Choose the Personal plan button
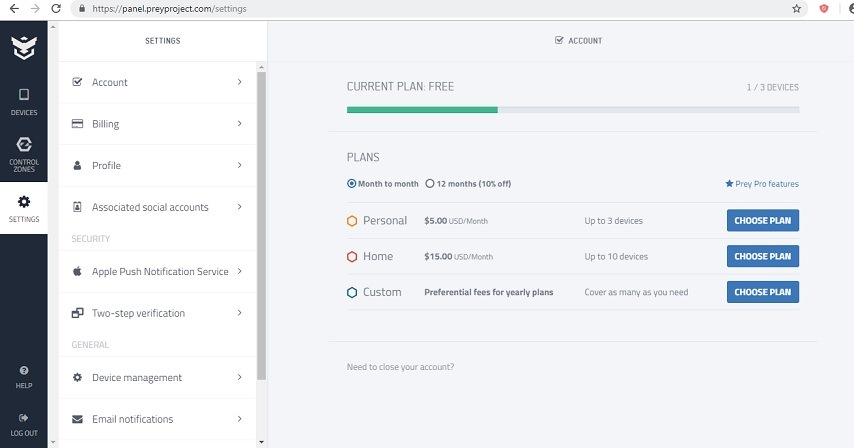The image size is (854, 448). pos(762,221)
